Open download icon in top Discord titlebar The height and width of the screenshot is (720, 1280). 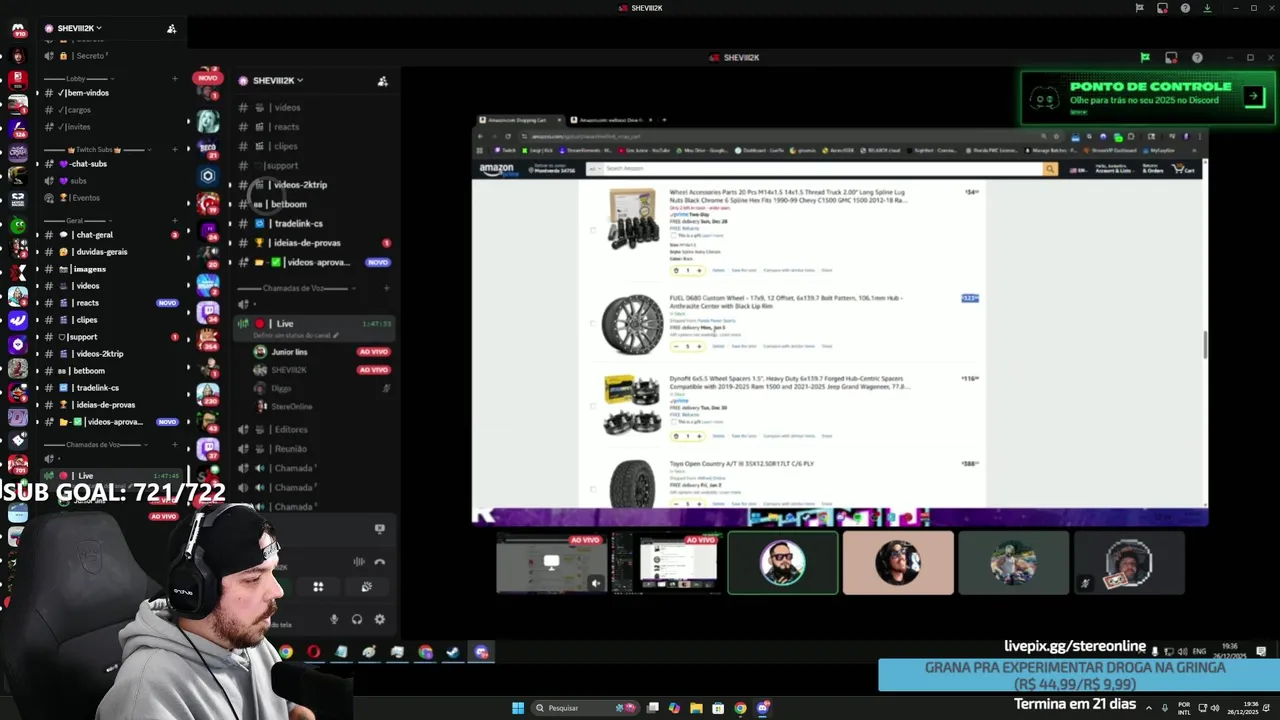tap(1207, 8)
